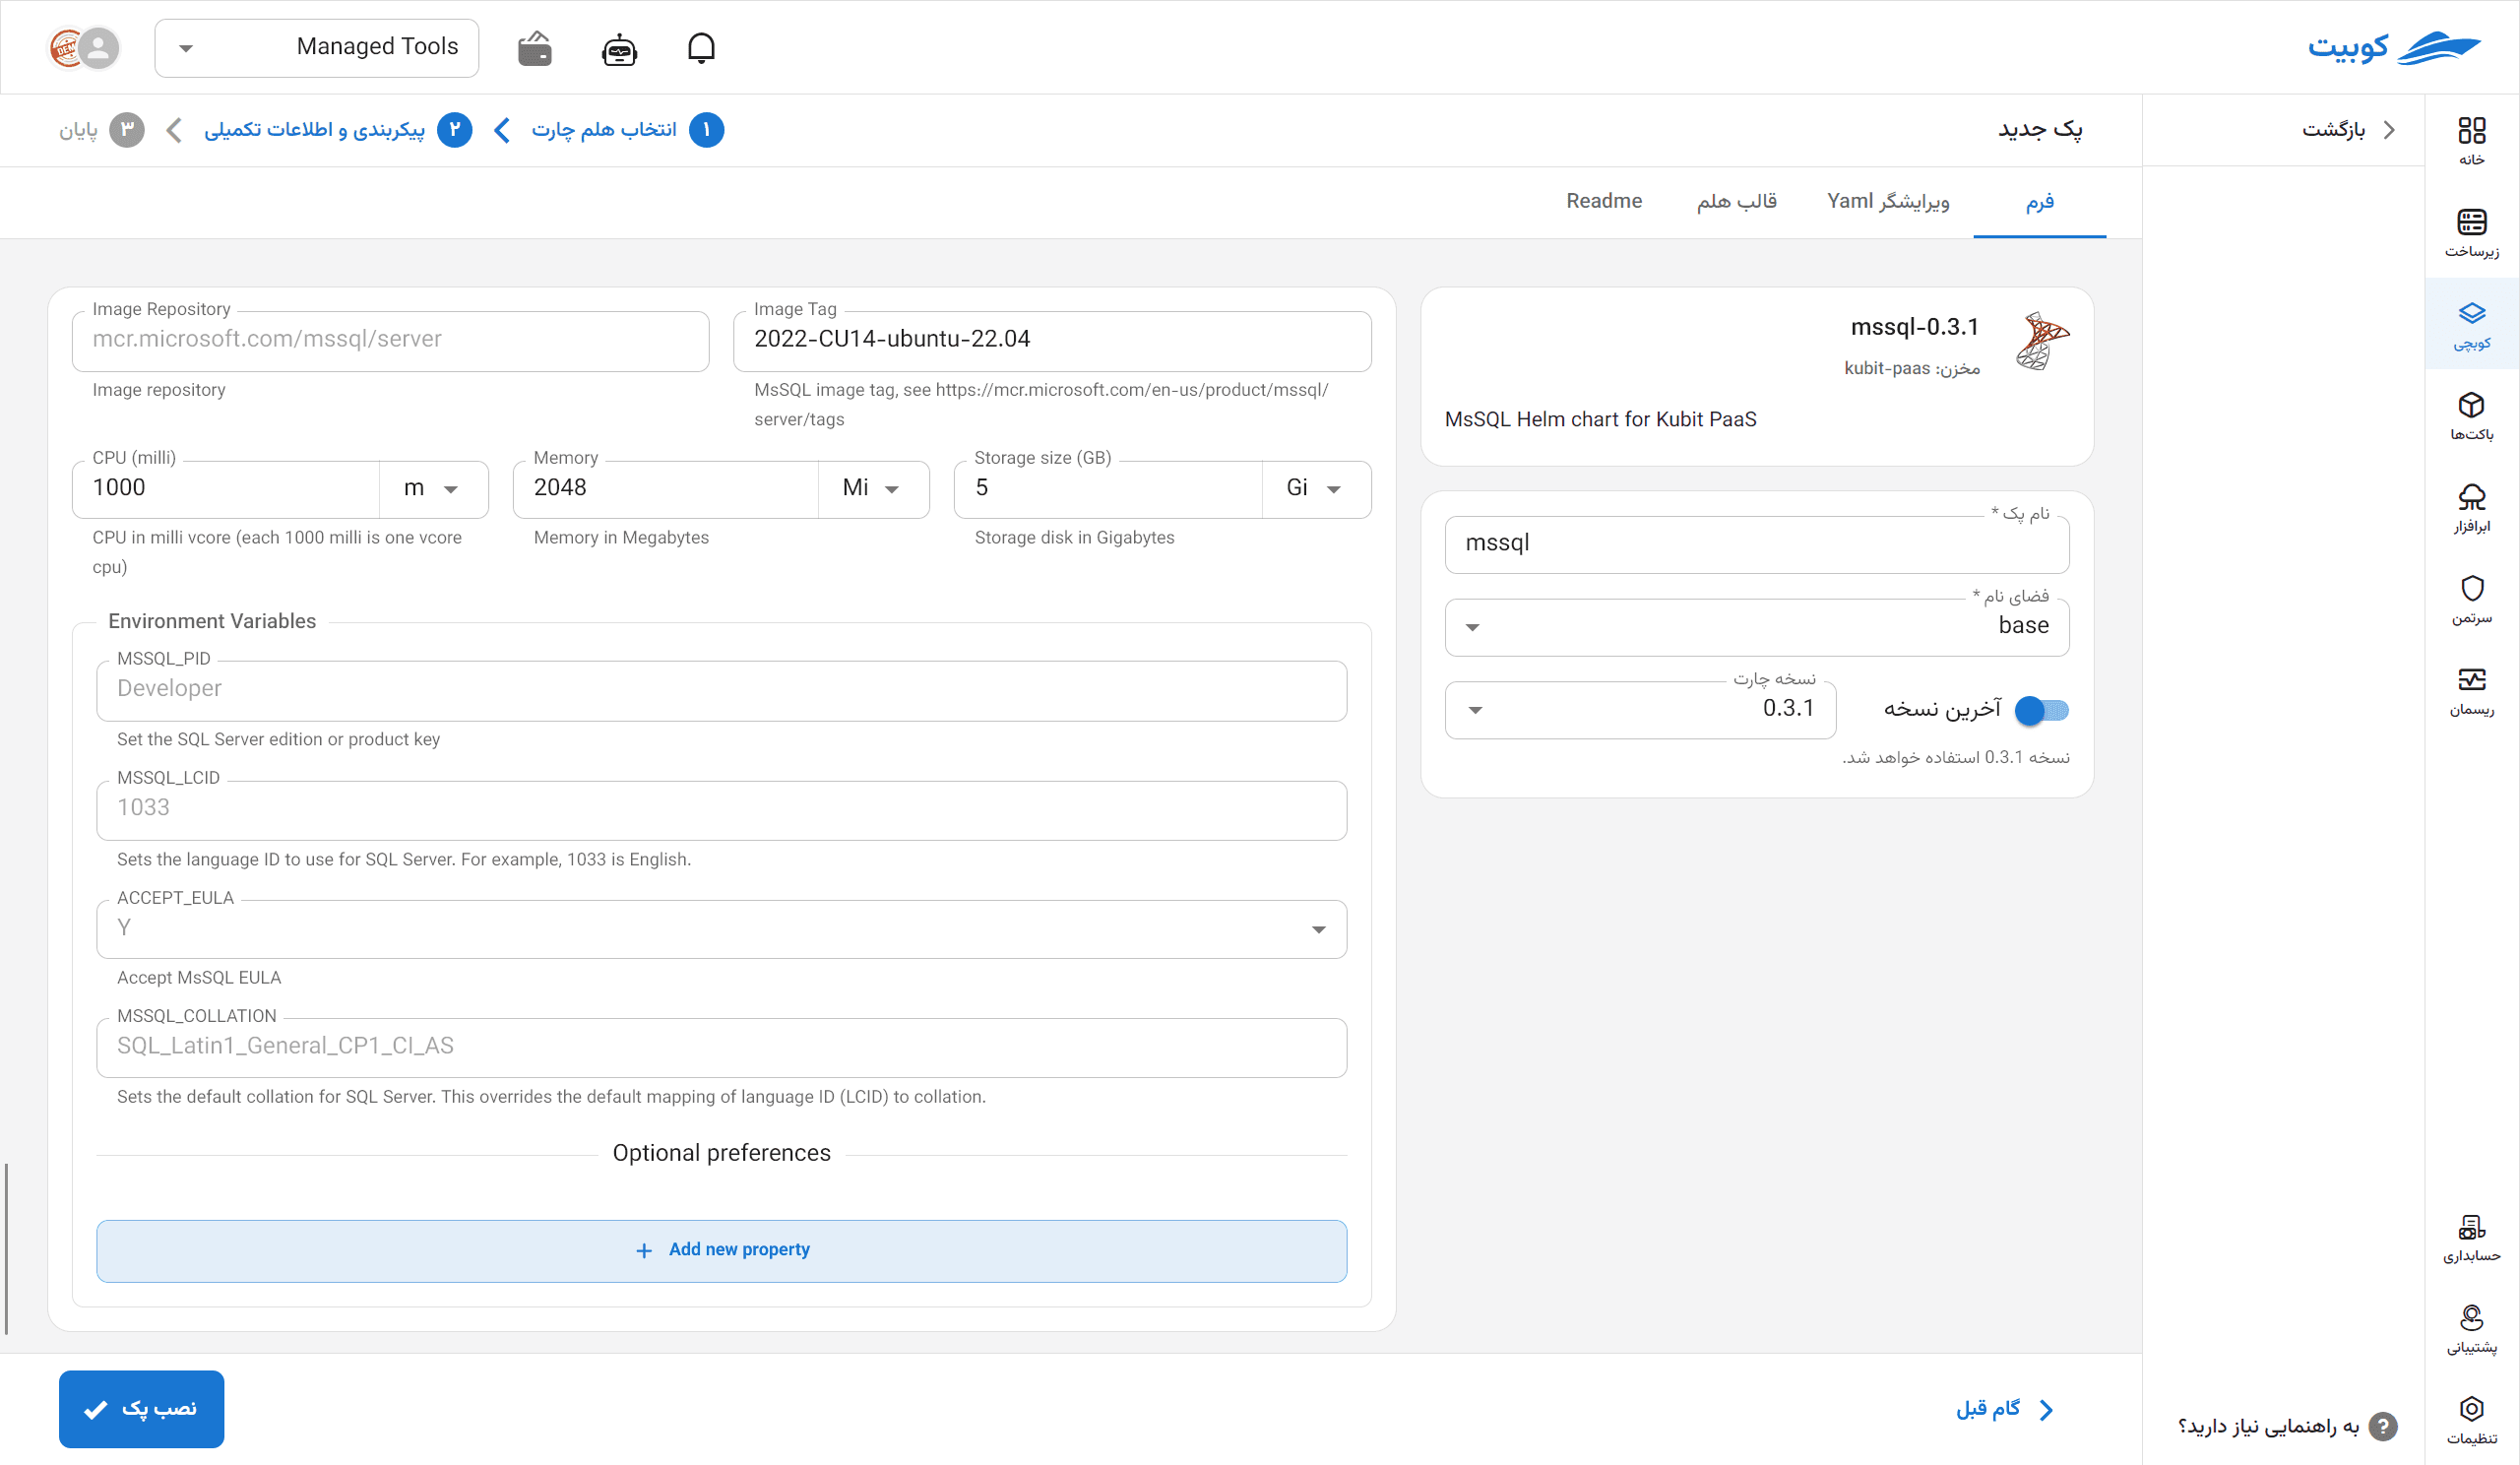Open the حسابداری accounting sidebar icon
Image resolution: width=2520 pixels, height=1465 pixels.
(x=2471, y=1238)
